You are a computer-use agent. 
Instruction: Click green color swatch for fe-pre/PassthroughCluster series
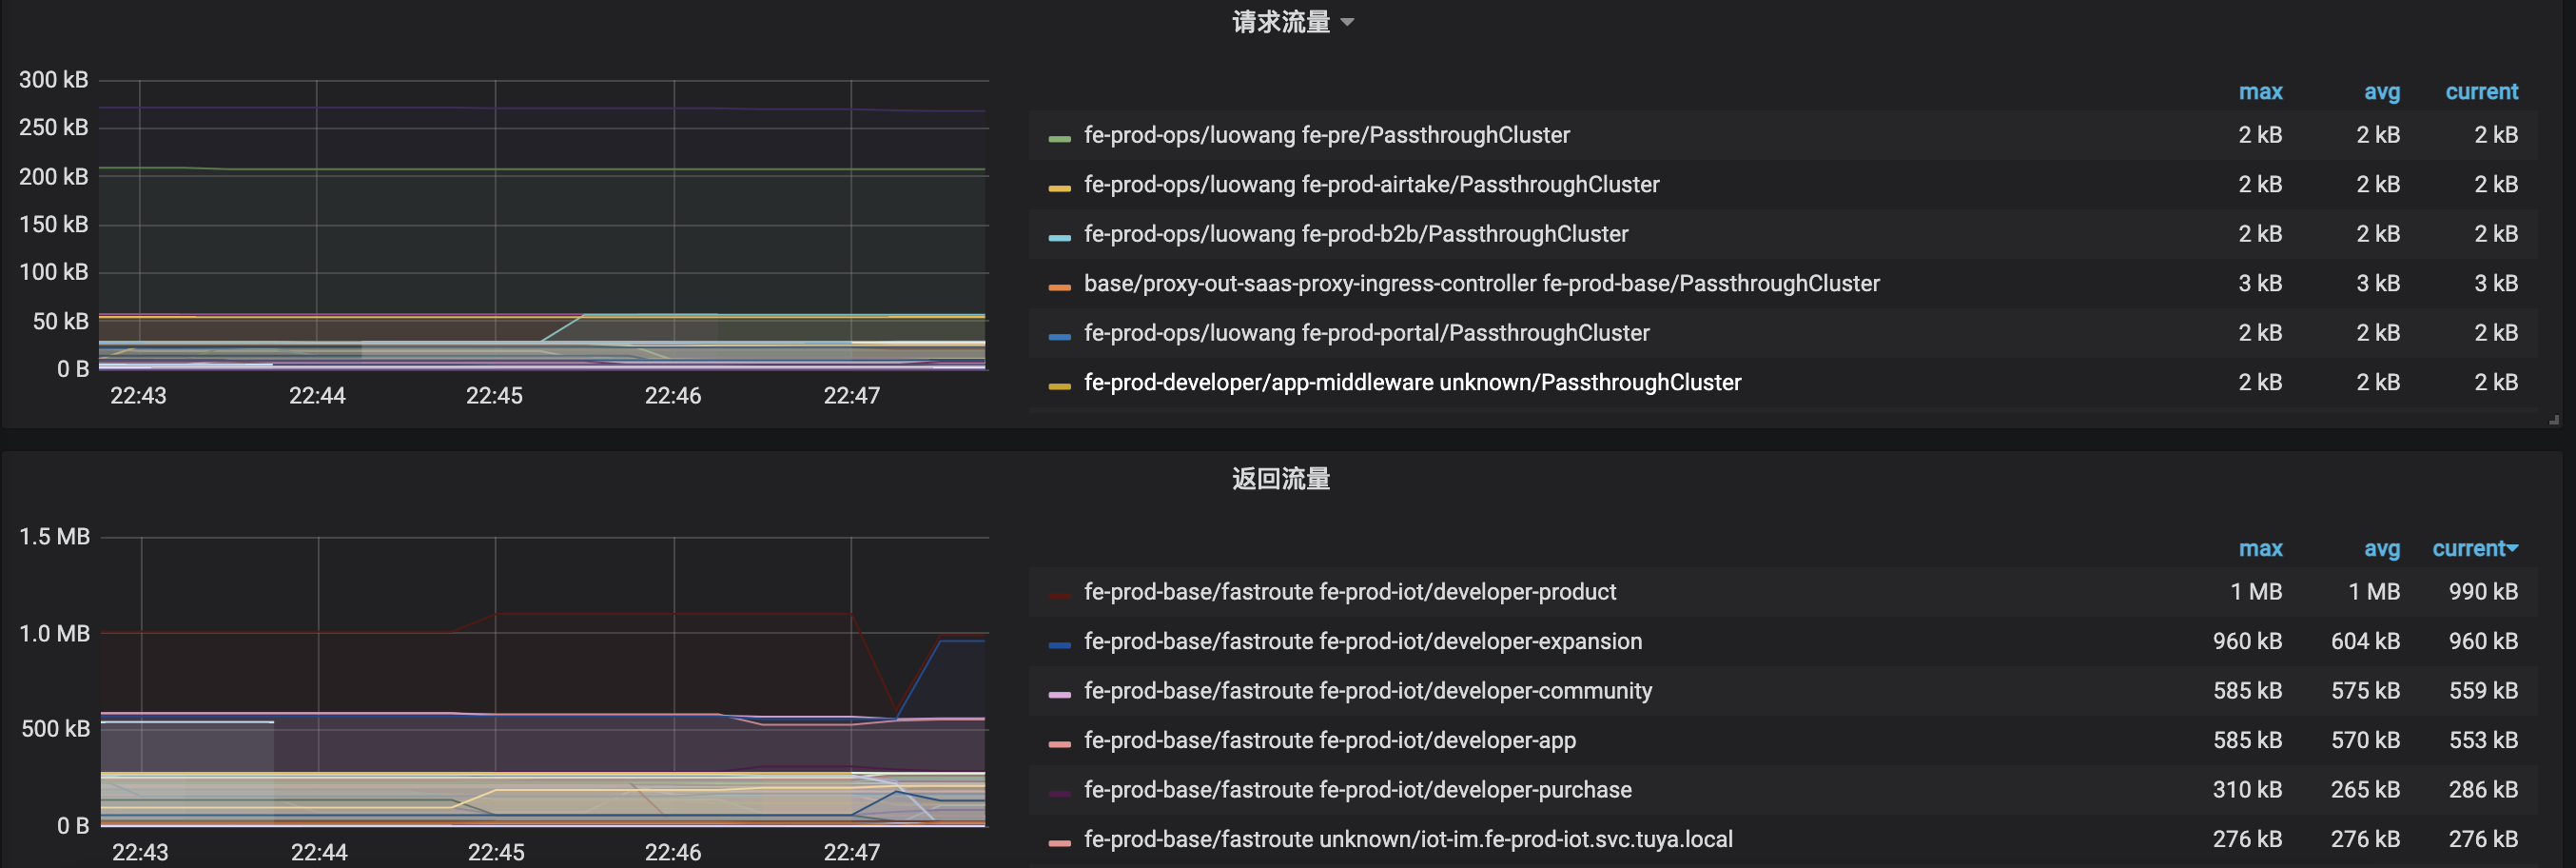(1059, 138)
